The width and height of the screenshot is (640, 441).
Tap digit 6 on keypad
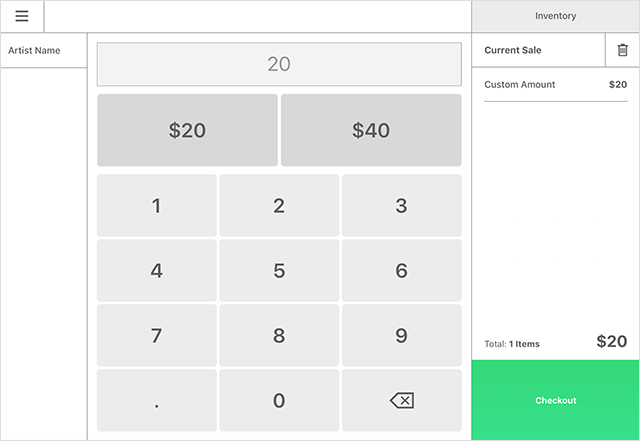[x=401, y=271]
